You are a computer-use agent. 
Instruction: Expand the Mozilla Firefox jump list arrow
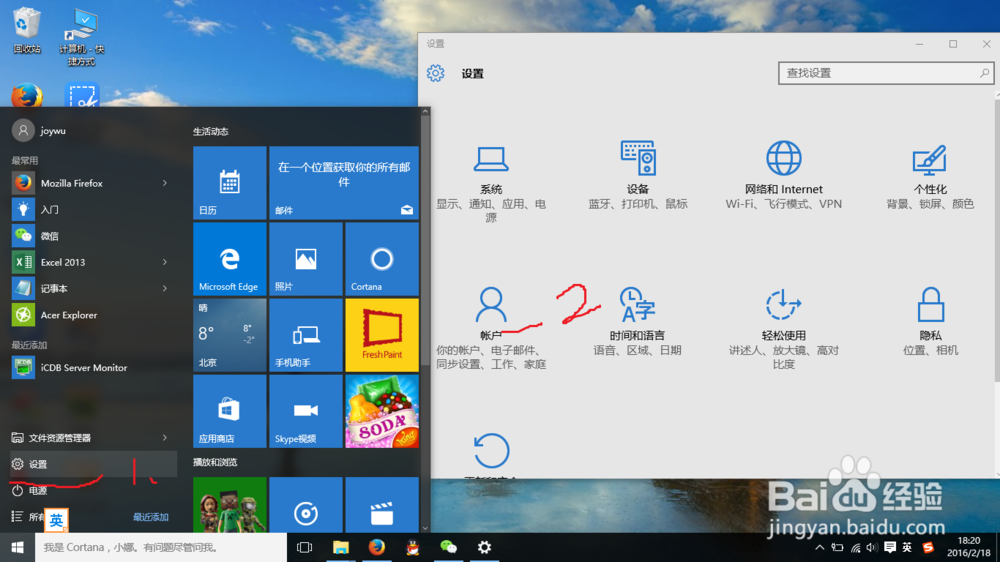165,183
